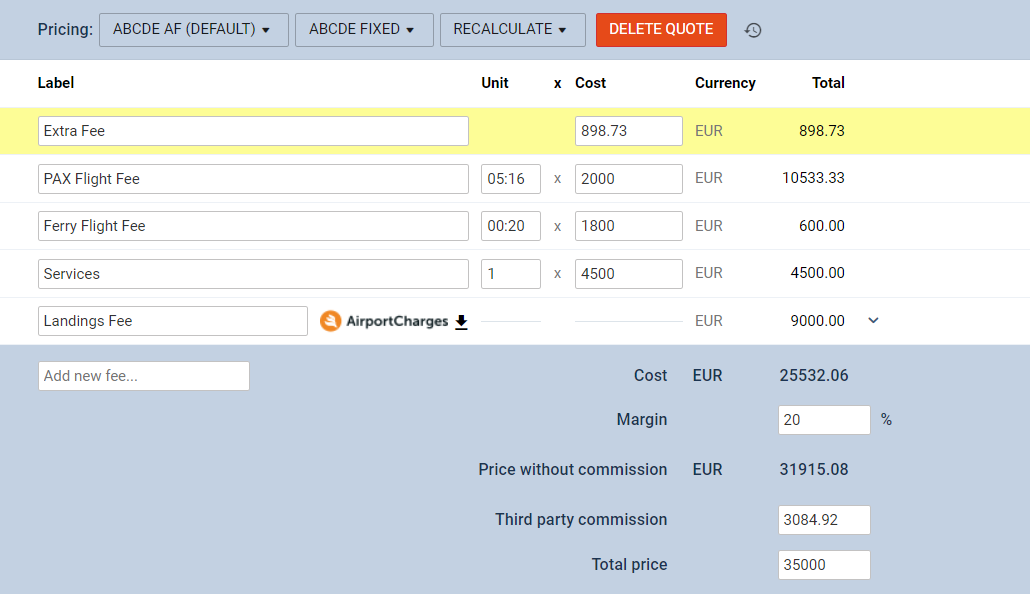
Task: Select the Cost sum 25532.06
Action: [x=814, y=375]
